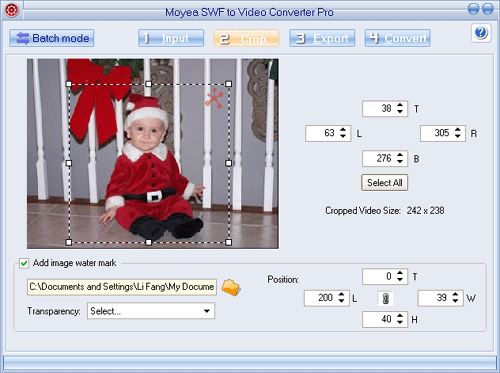Decrease watermark Top position with down arrow
The width and height of the screenshot is (500, 373).
pos(400,280)
